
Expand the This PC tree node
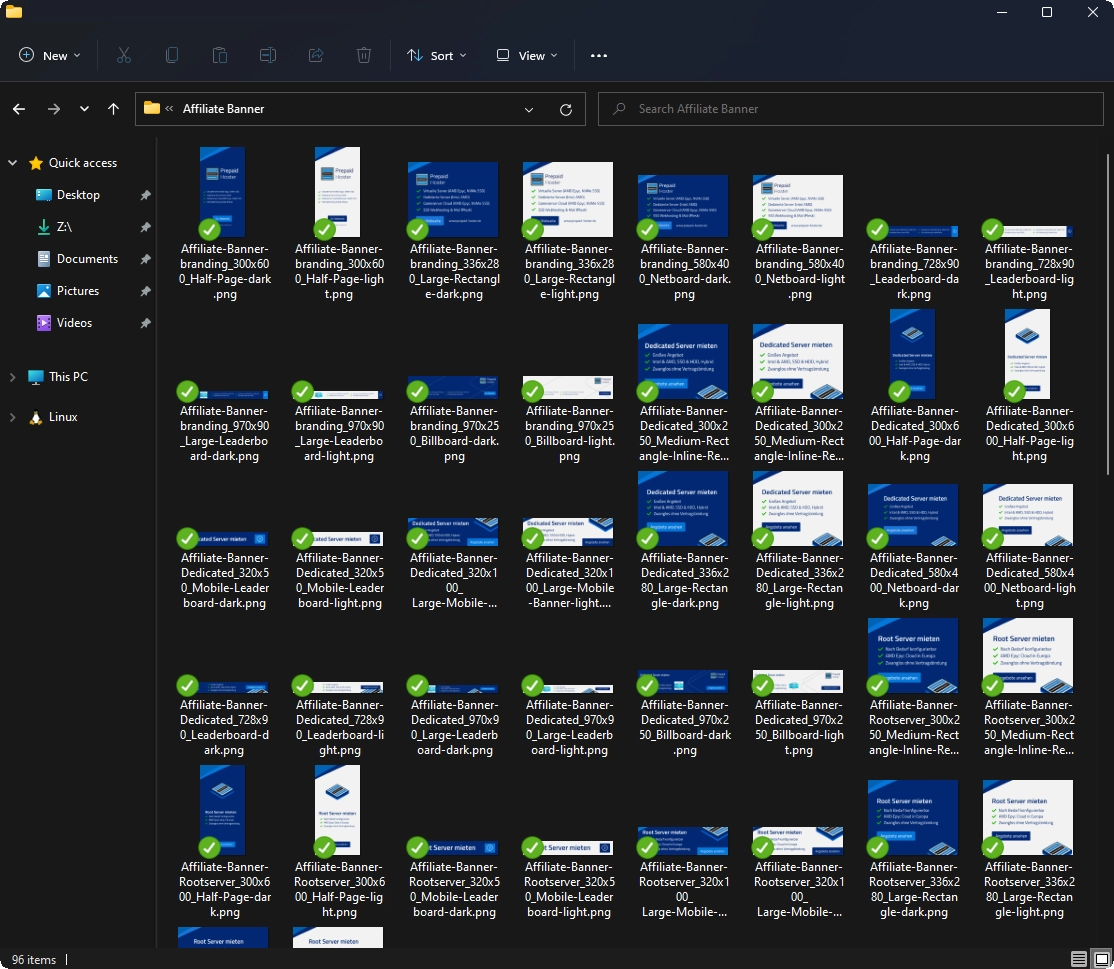point(13,377)
